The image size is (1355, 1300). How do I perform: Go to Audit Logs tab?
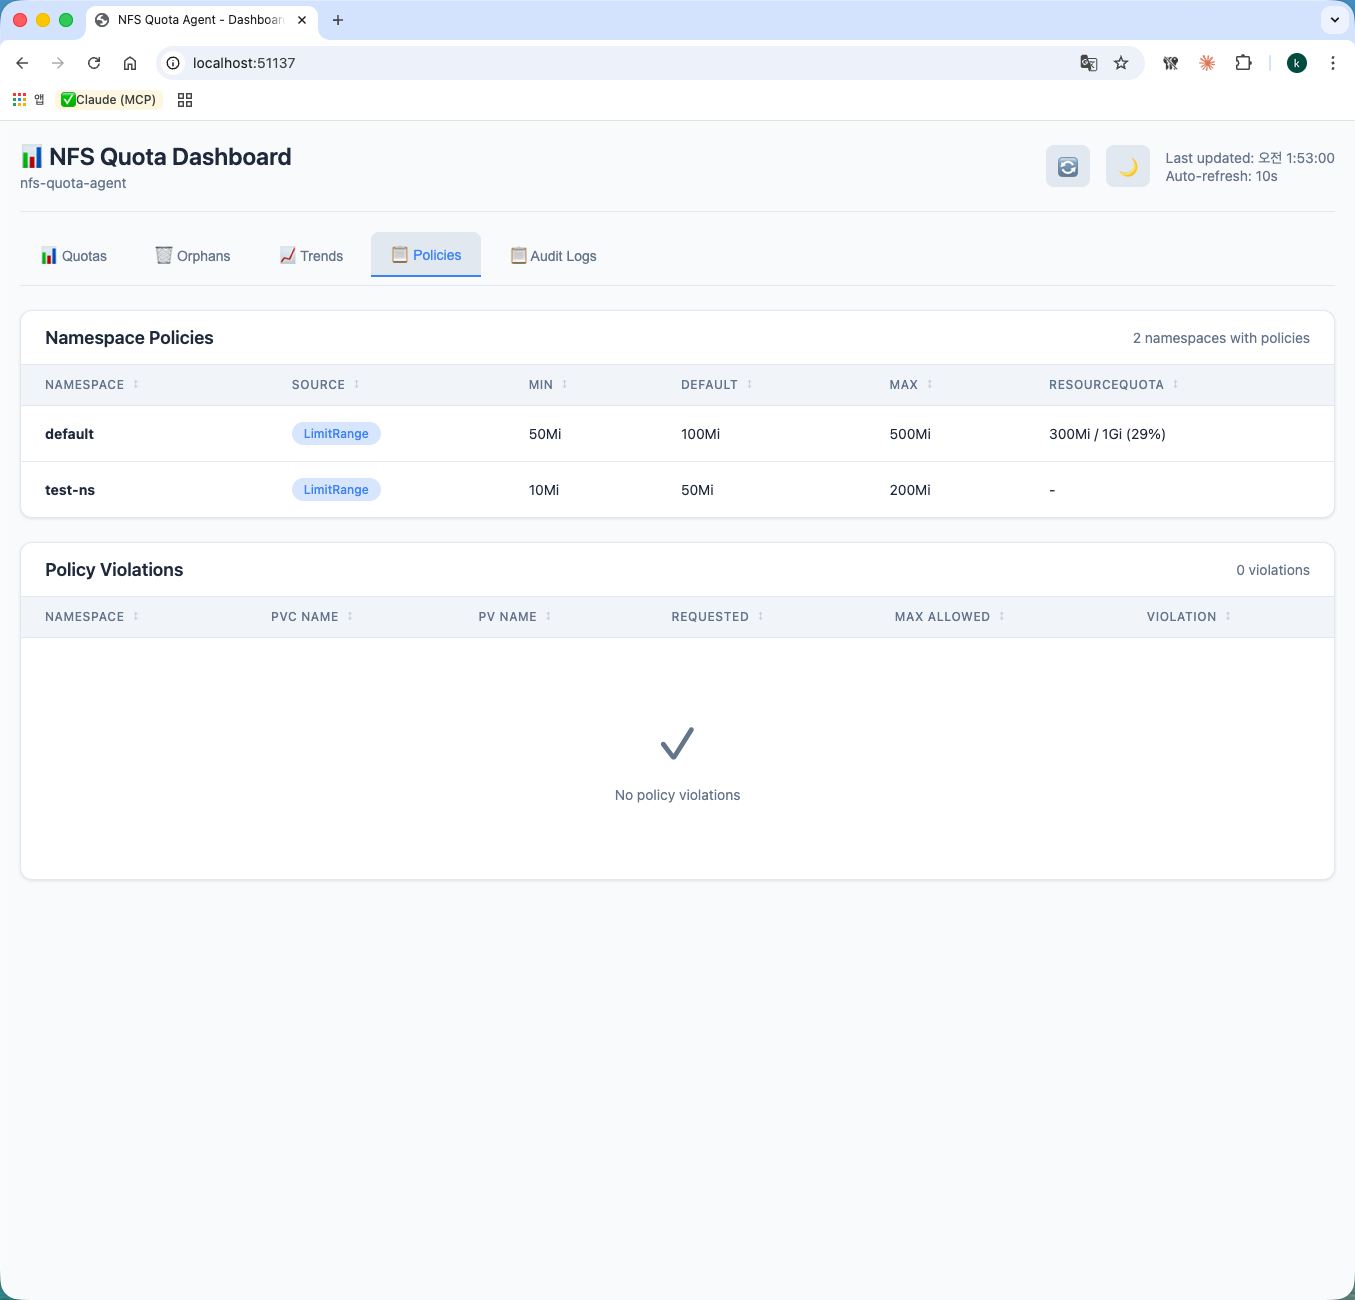point(553,256)
